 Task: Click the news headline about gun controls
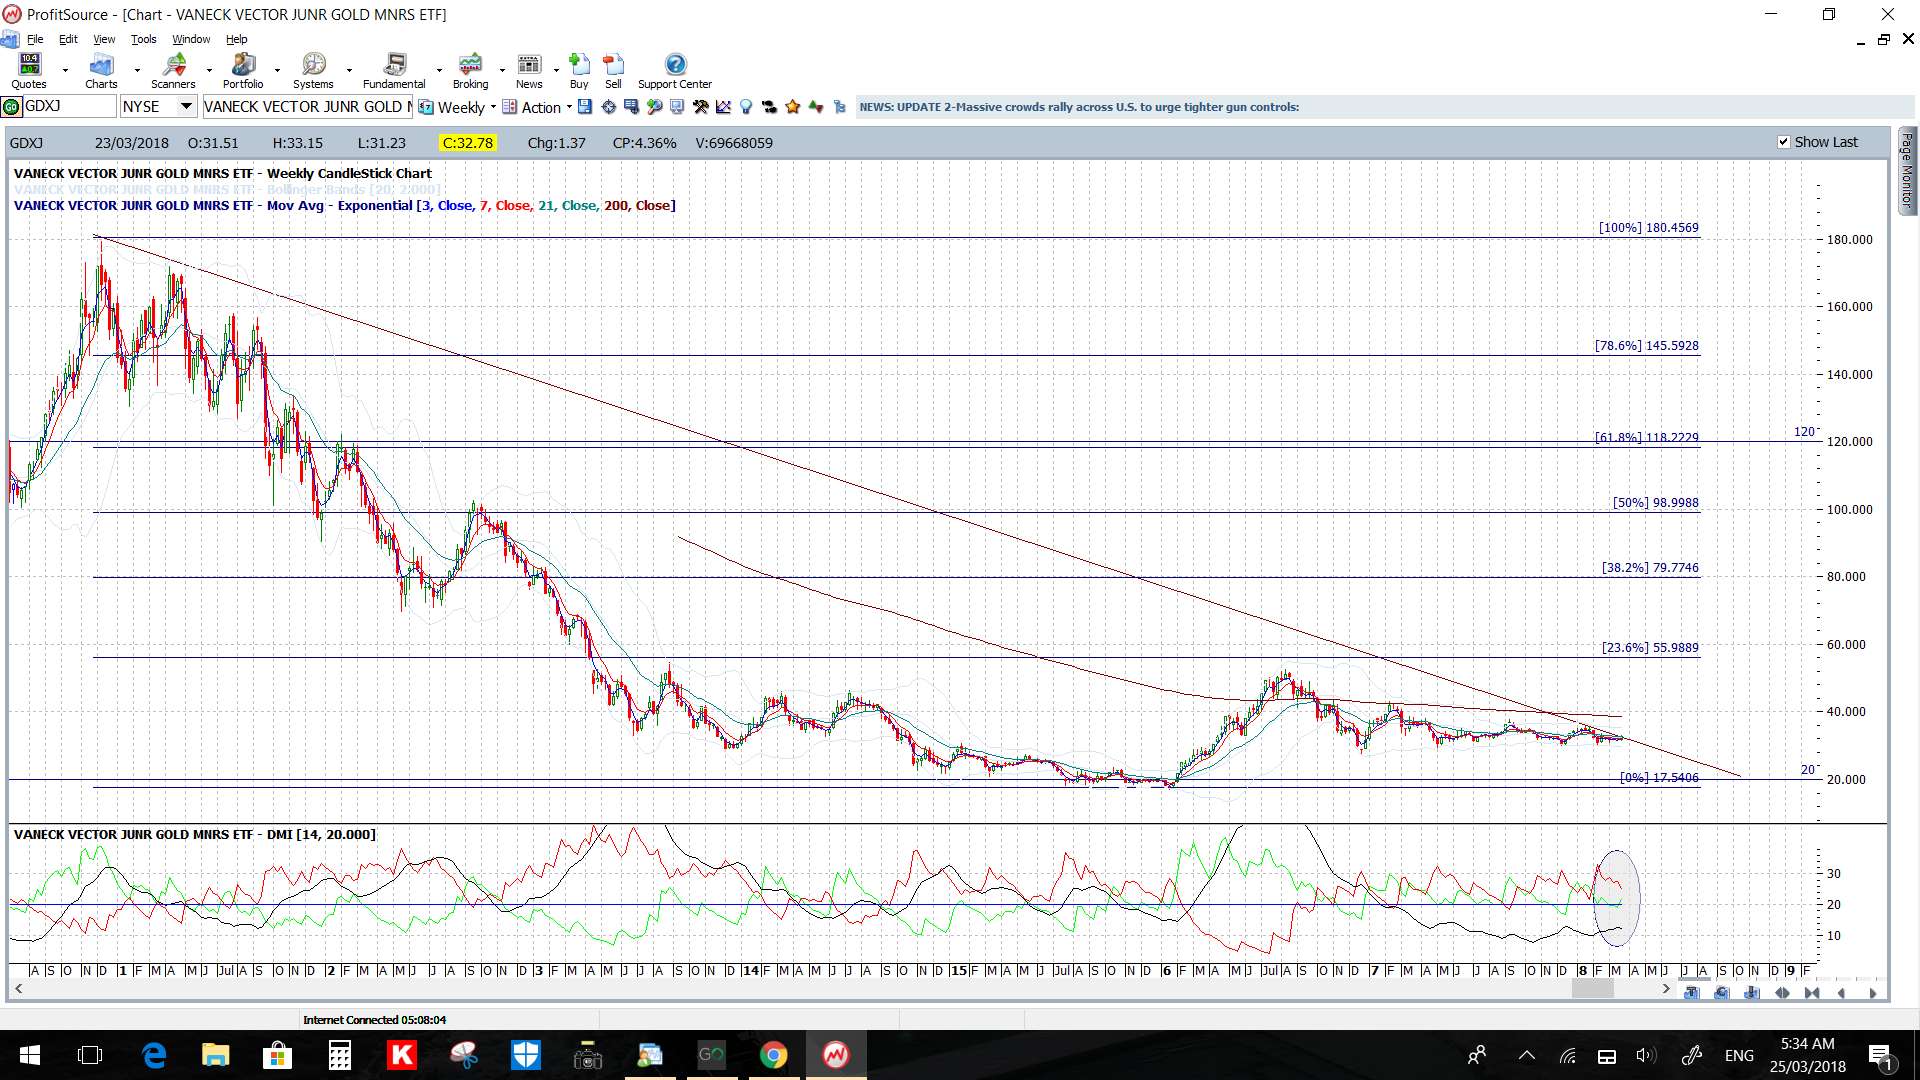tap(1079, 107)
